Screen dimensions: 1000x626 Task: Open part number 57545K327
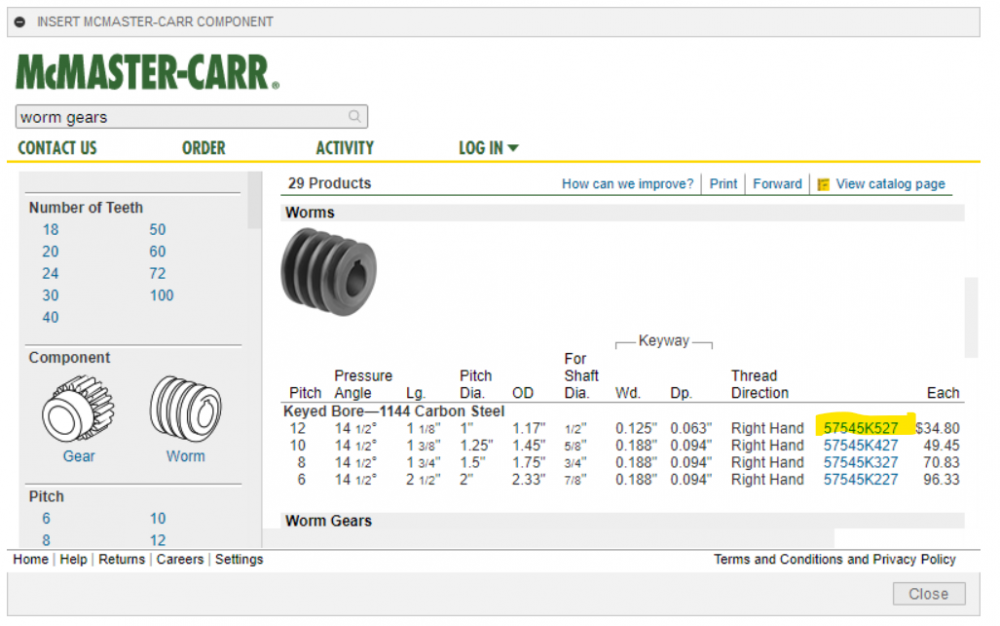860,462
